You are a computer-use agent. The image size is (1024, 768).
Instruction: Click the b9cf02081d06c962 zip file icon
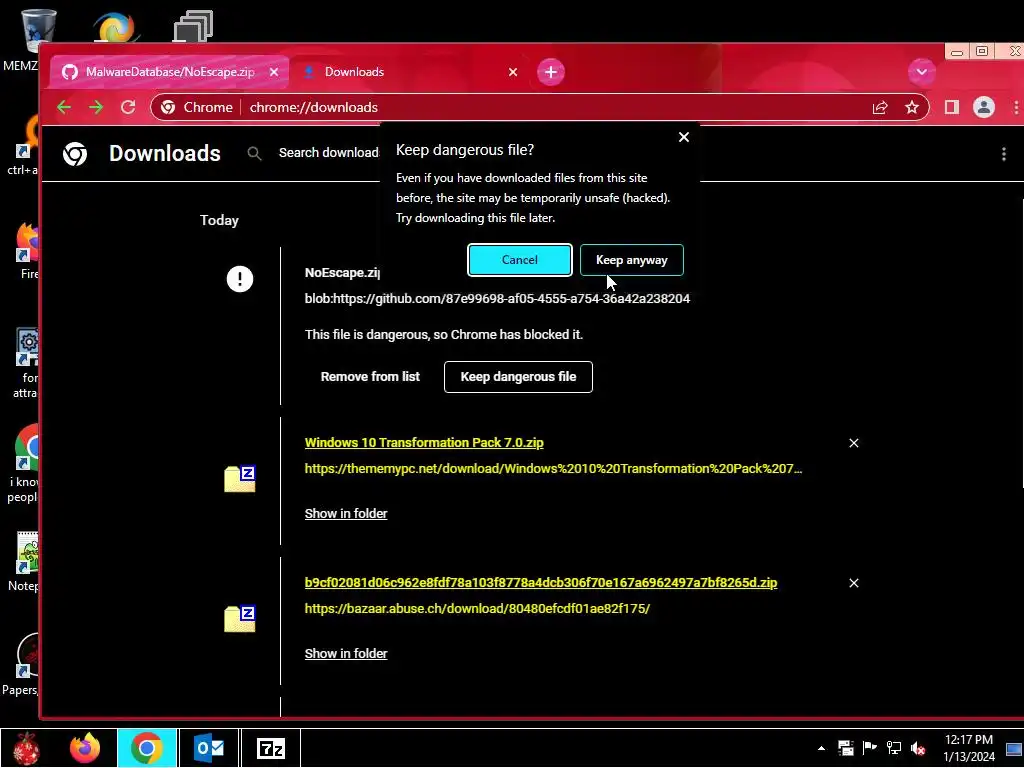(x=240, y=618)
